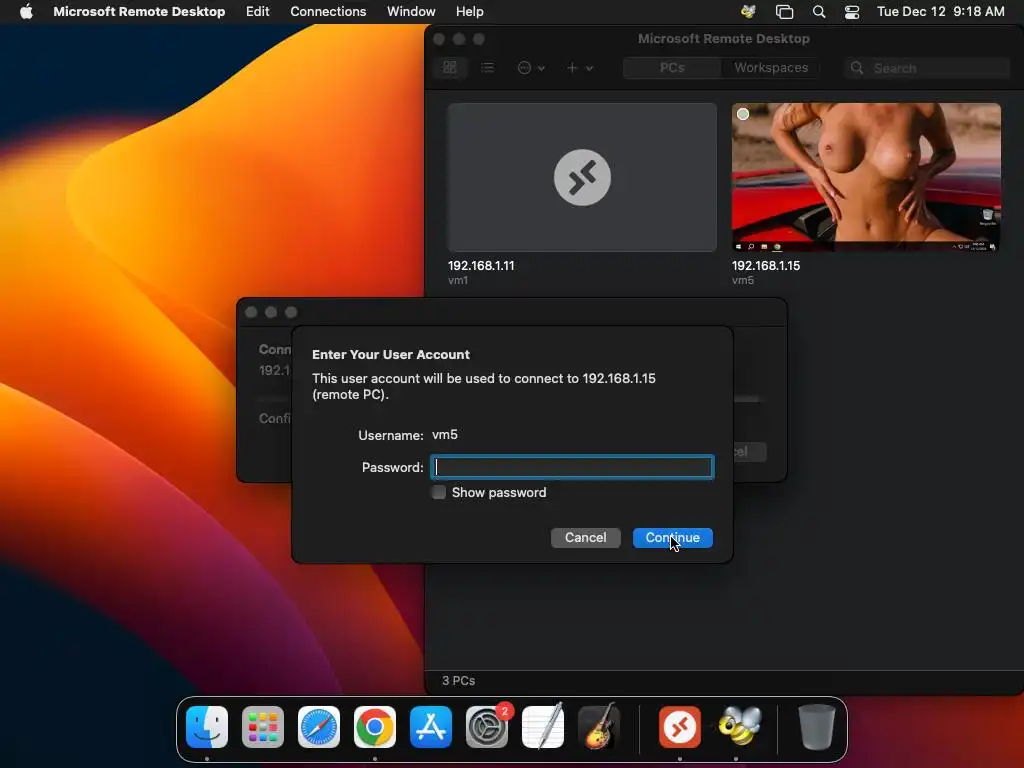This screenshot has height=768, width=1024.
Task: Open Safari from the Dock
Action: [x=319, y=727]
